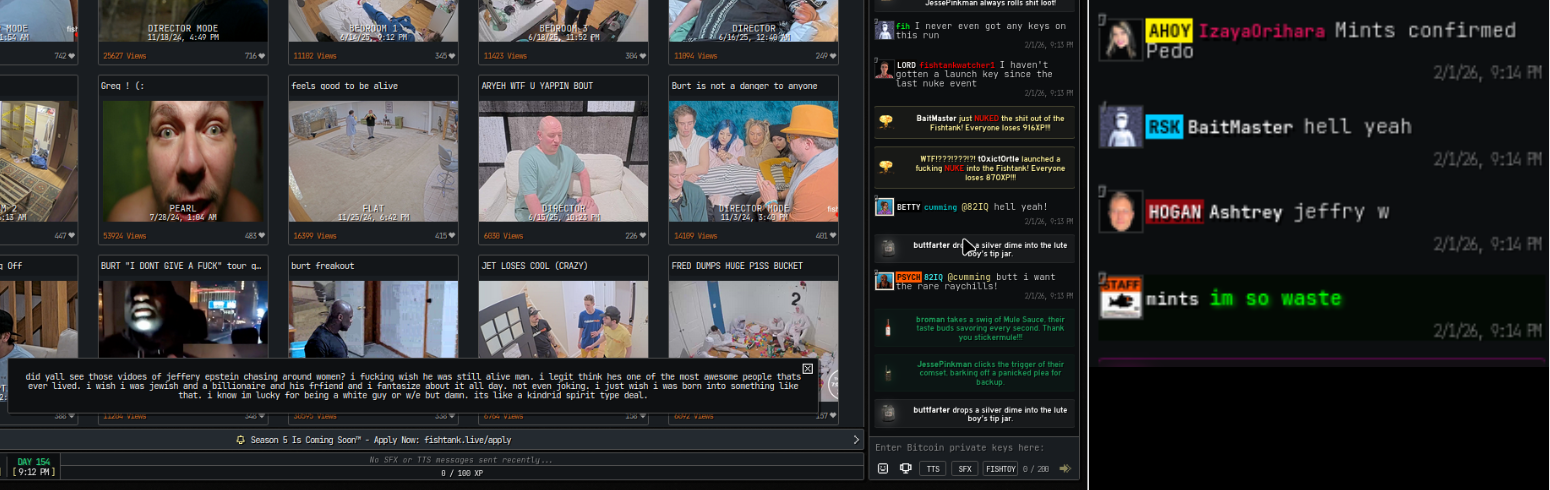Open cumming's avatar beside BETTY badge

tap(884, 207)
